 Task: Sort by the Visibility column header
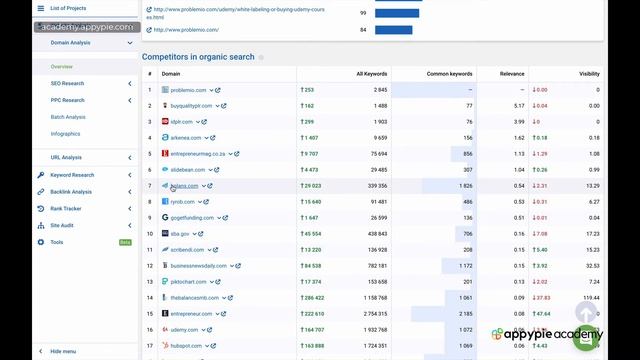pyautogui.click(x=589, y=74)
